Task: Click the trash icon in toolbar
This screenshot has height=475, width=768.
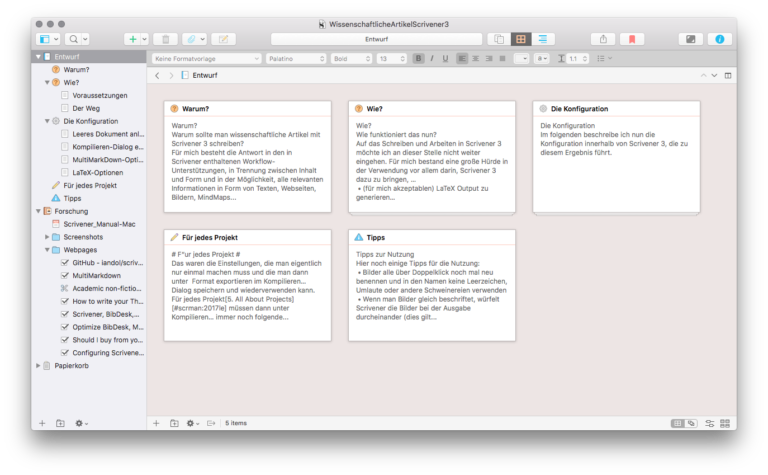Action: [x=165, y=39]
